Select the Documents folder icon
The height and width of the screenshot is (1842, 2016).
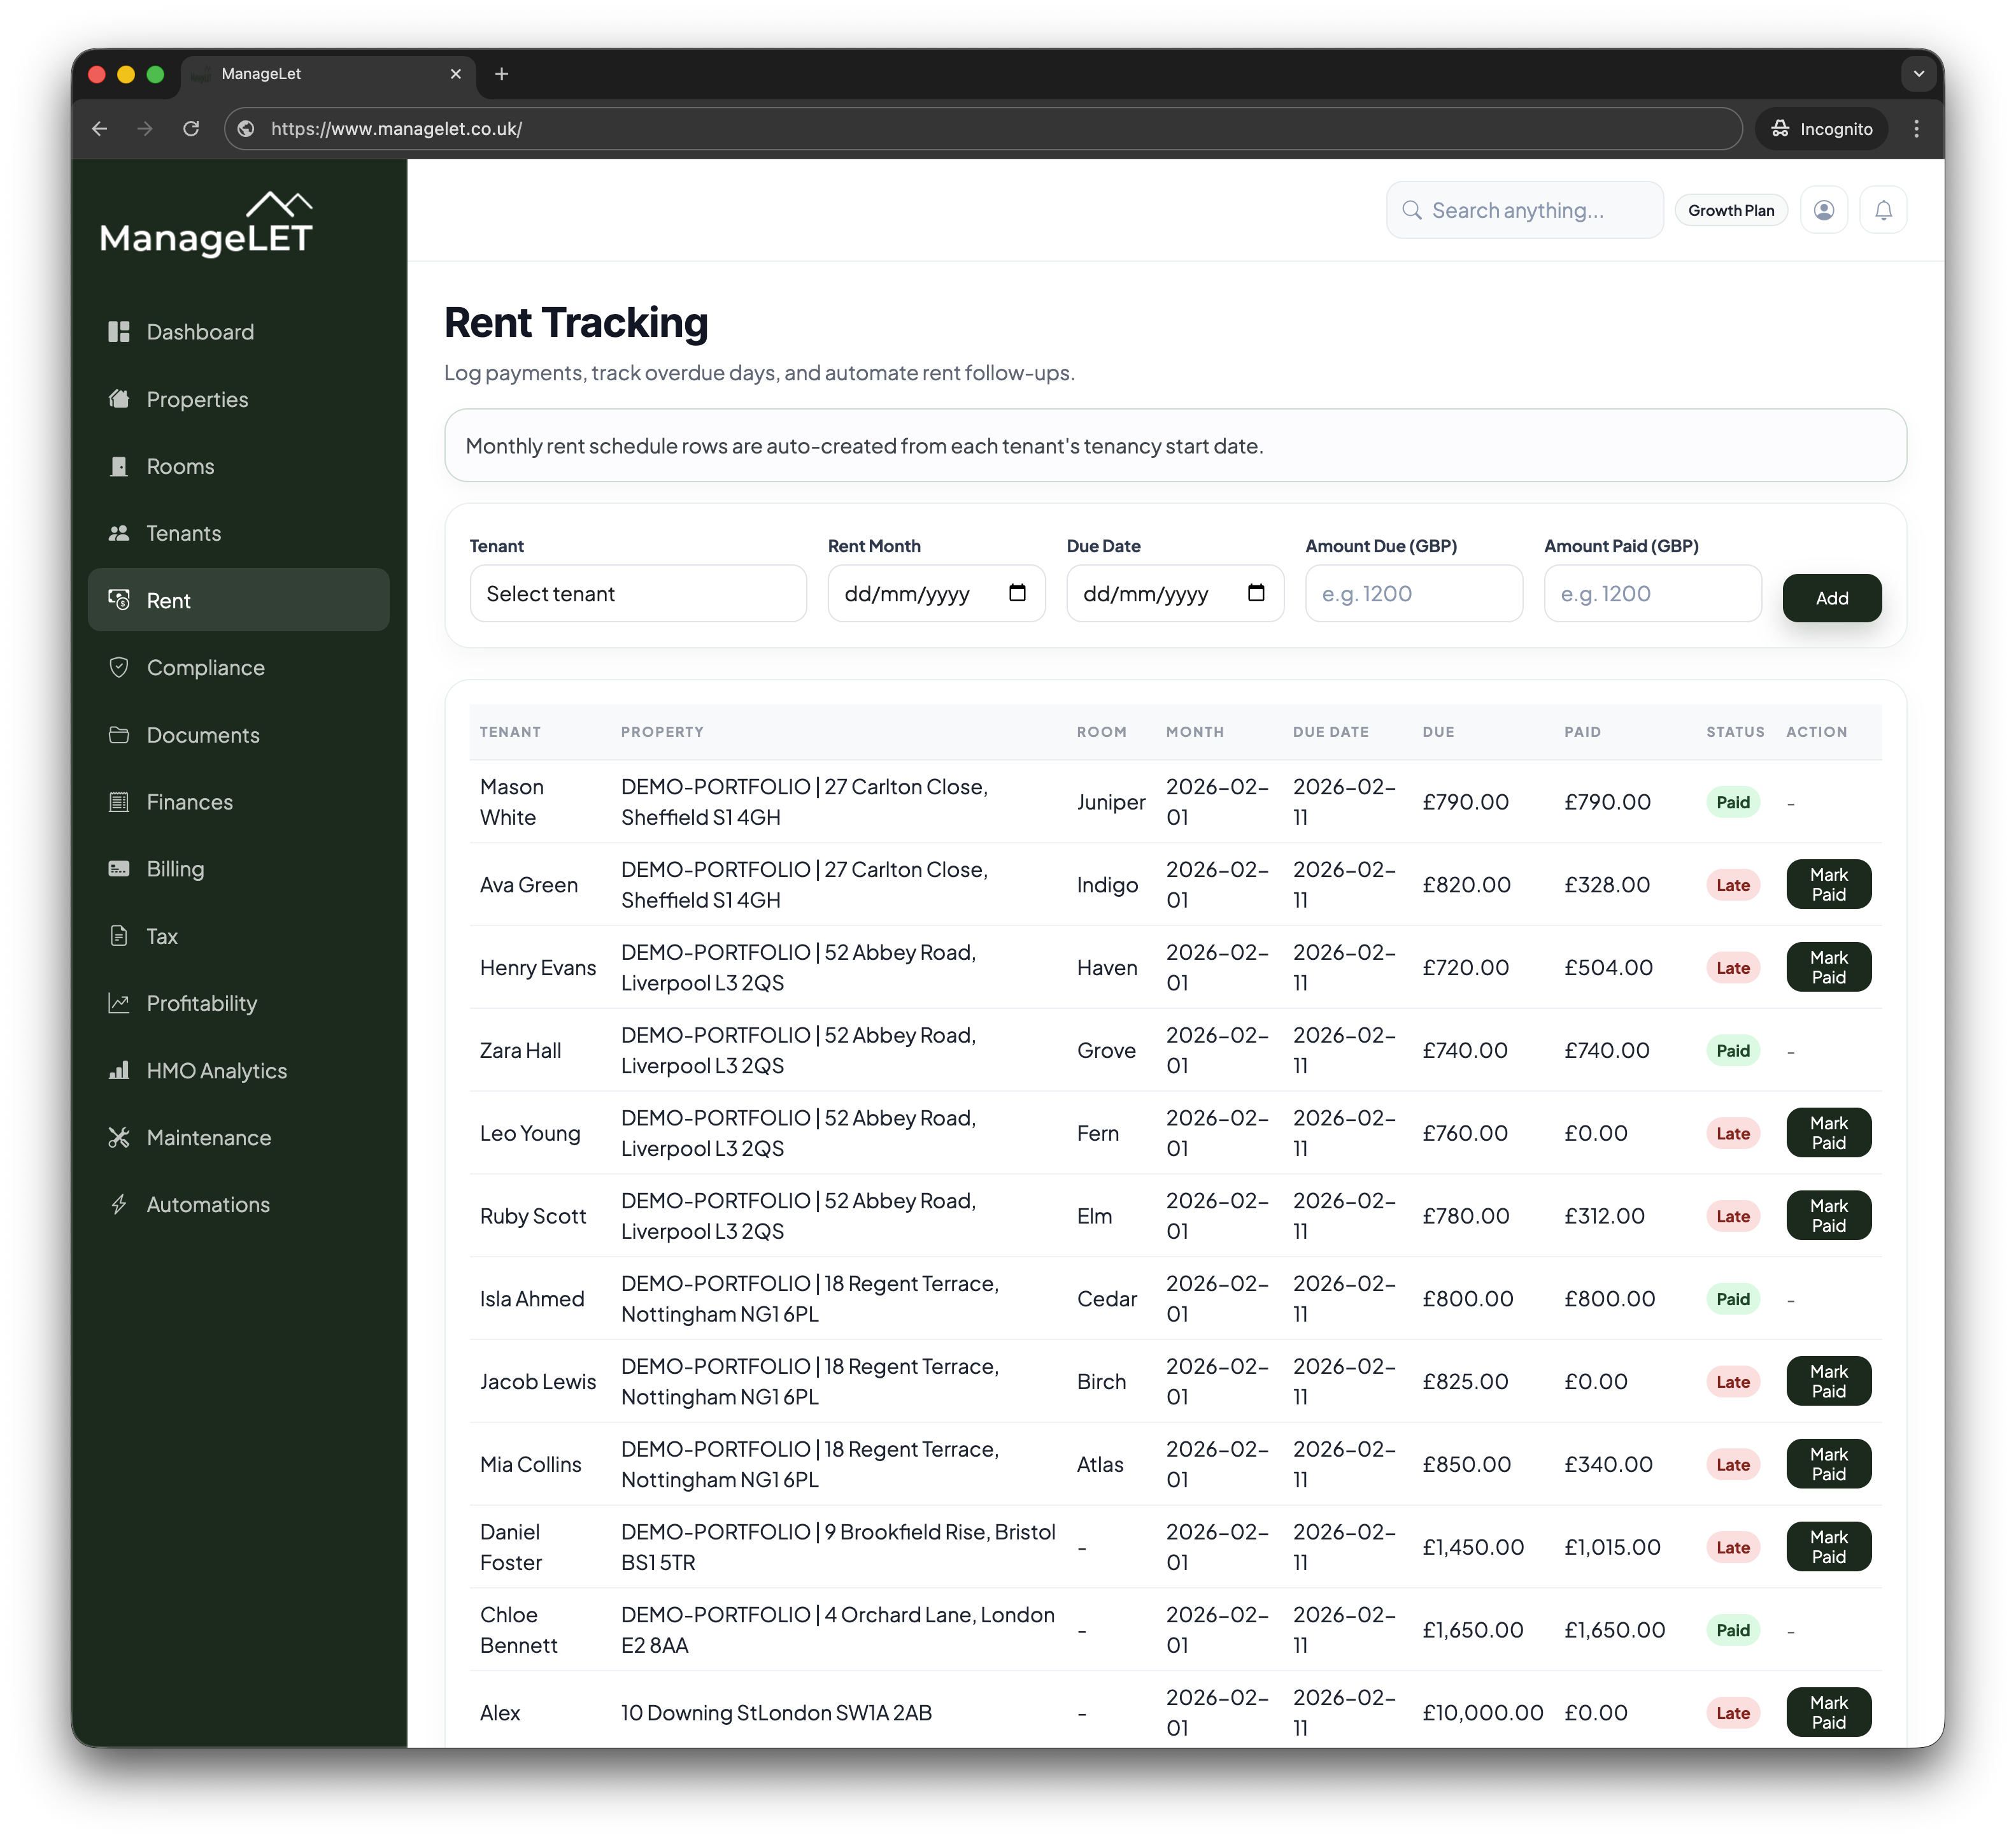[120, 735]
